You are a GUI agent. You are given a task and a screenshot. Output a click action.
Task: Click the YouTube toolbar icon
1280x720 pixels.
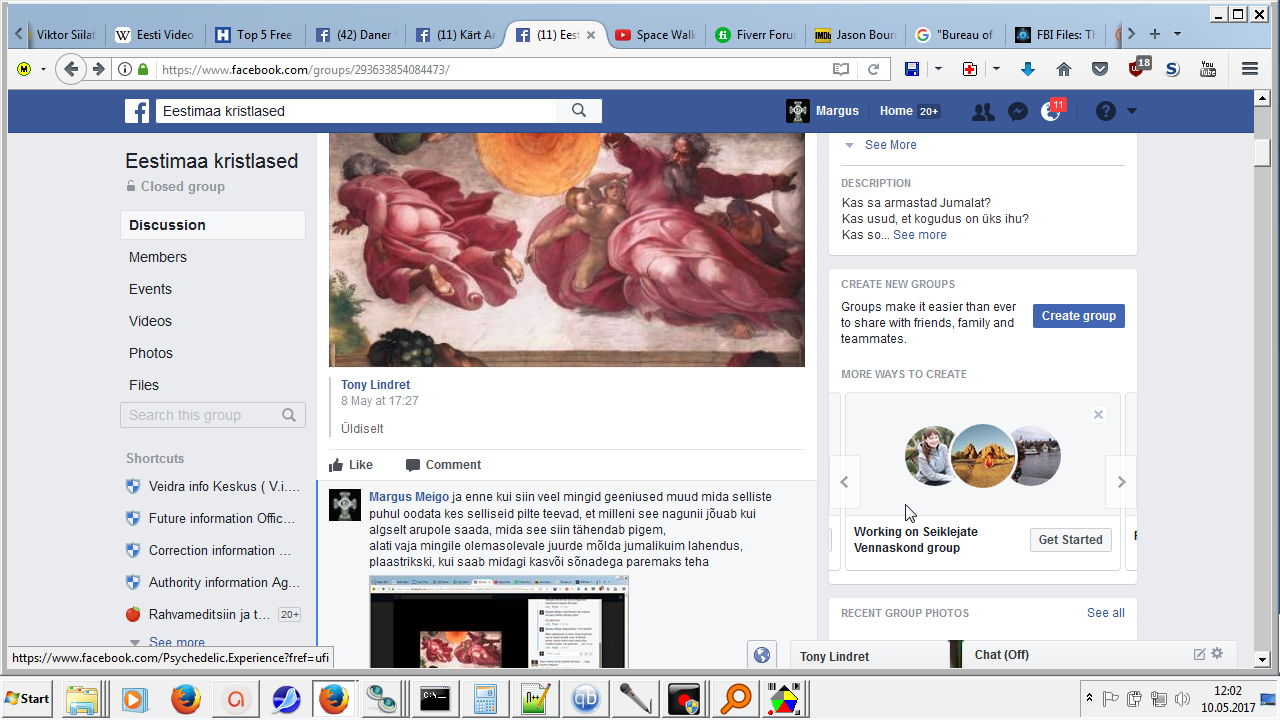[1208, 69]
